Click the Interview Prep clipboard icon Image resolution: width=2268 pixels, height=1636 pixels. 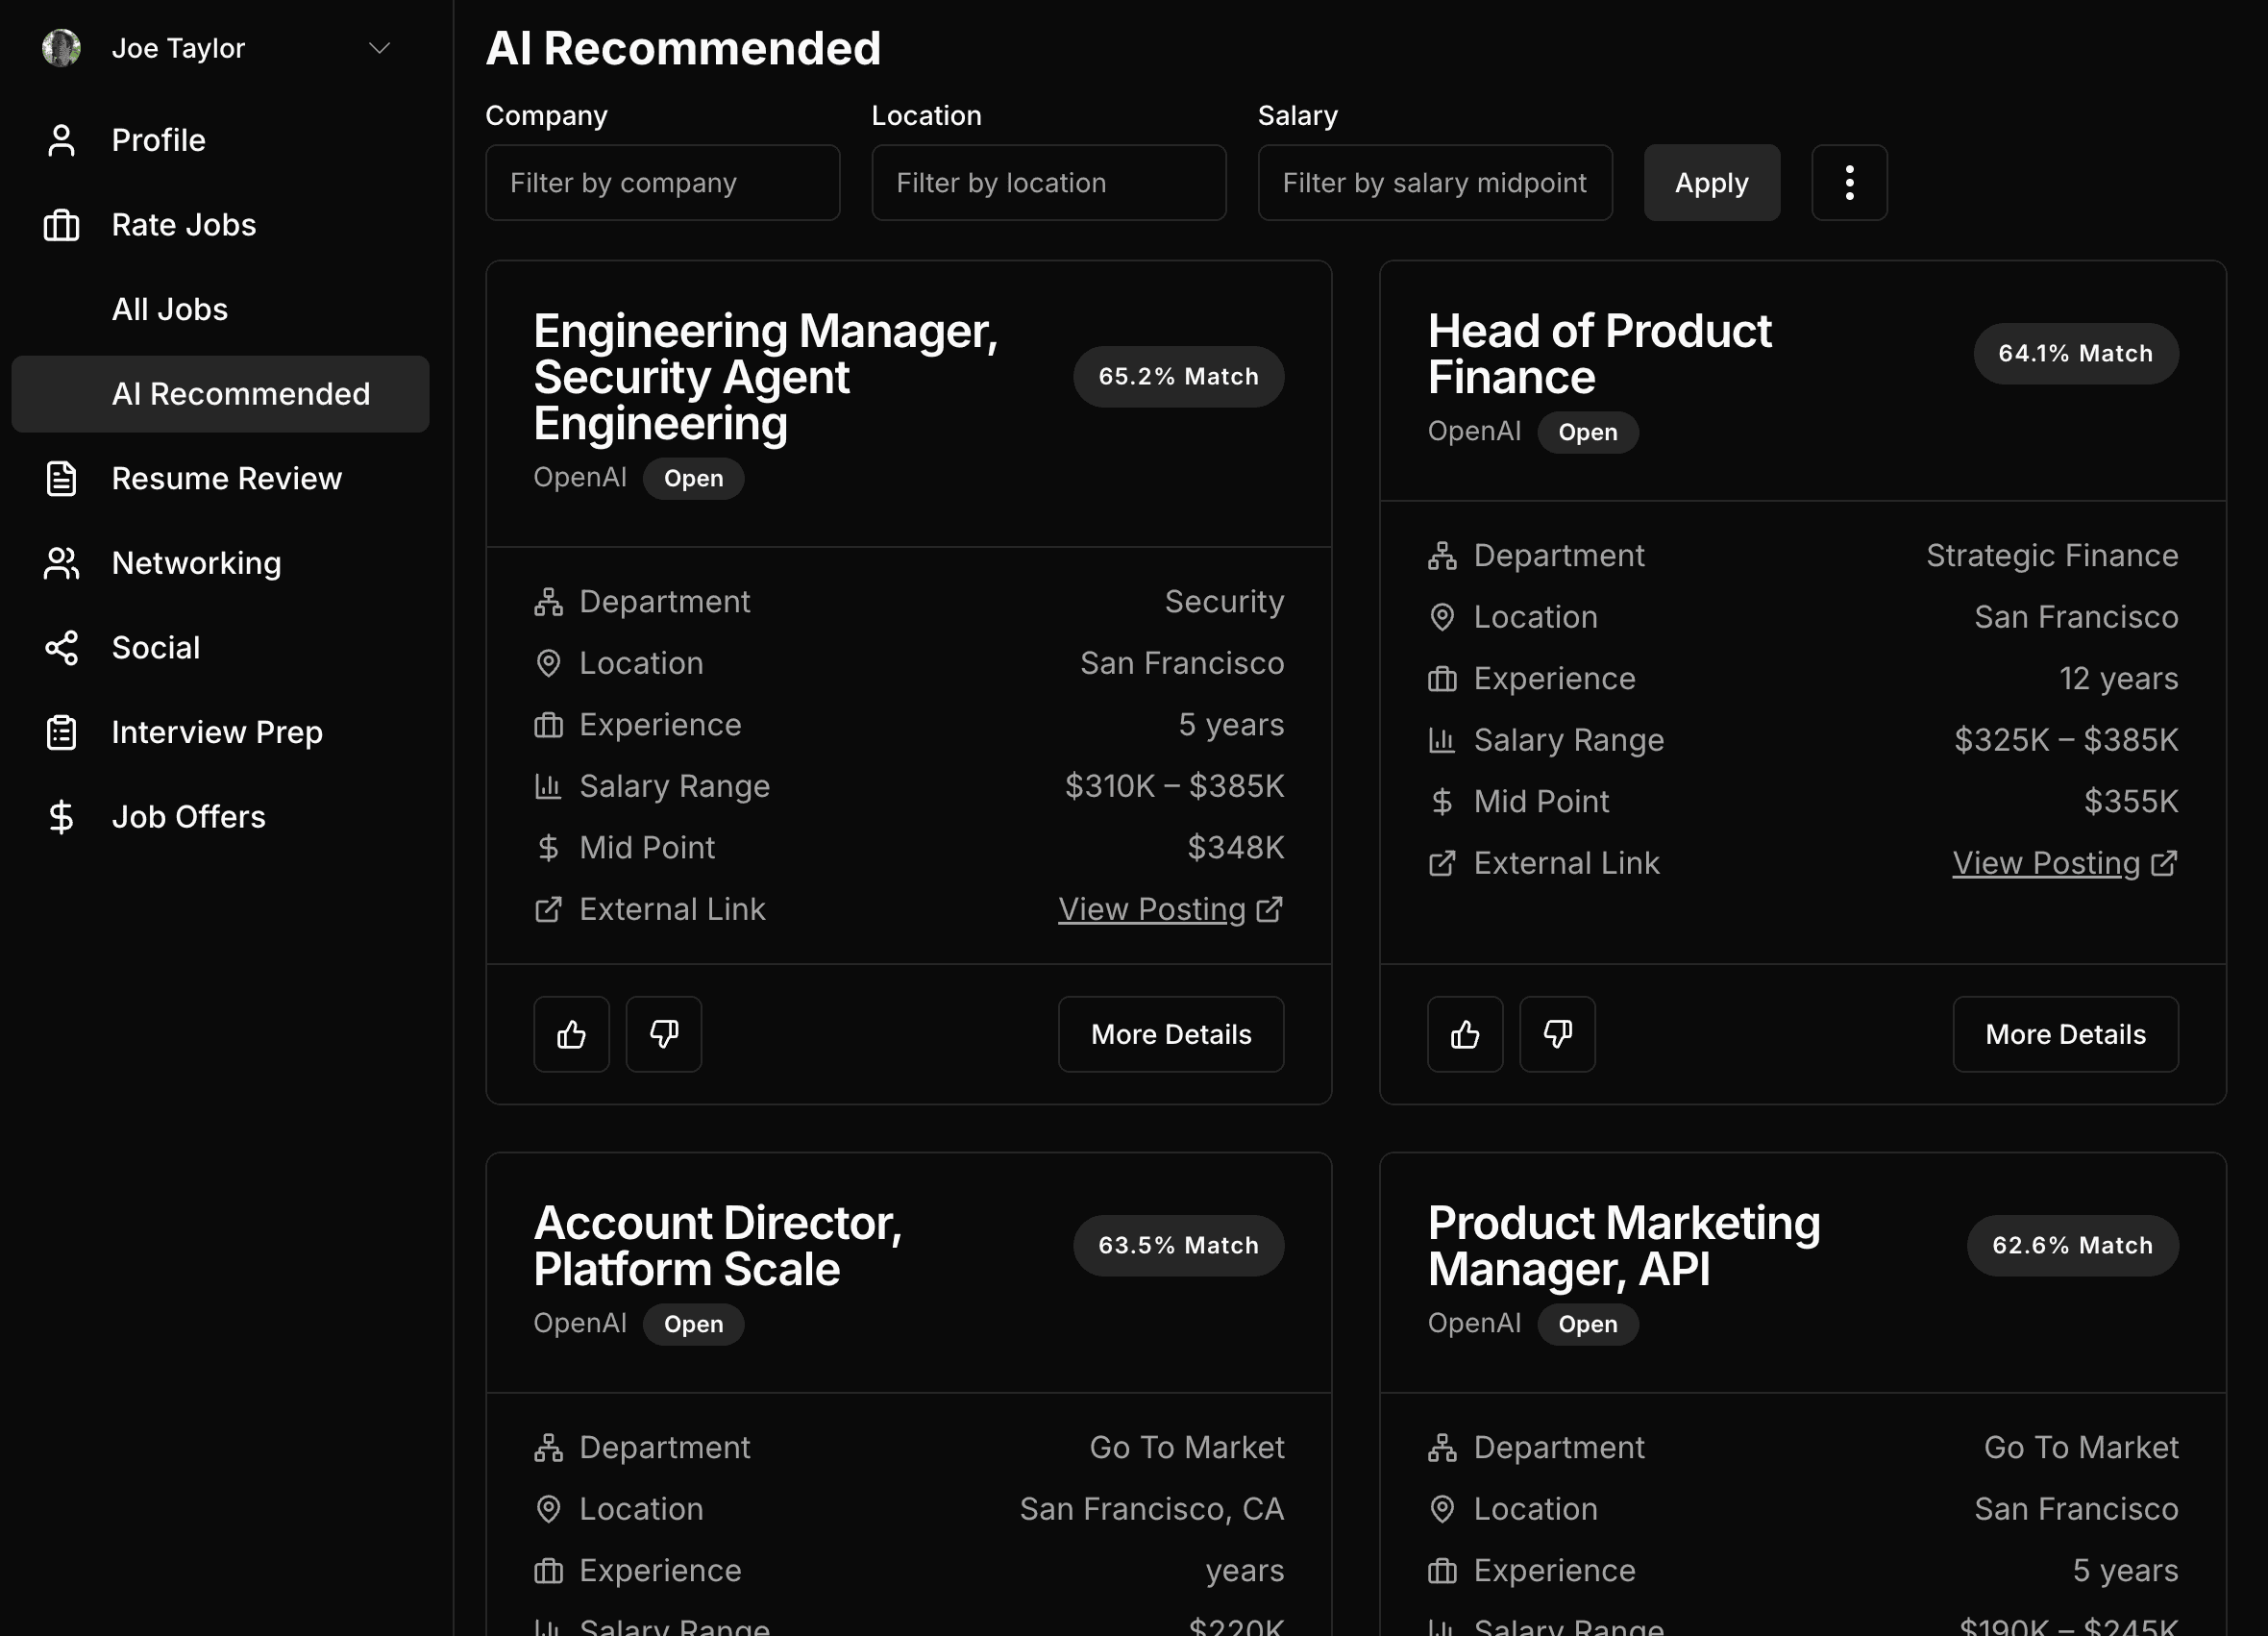pos(61,733)
